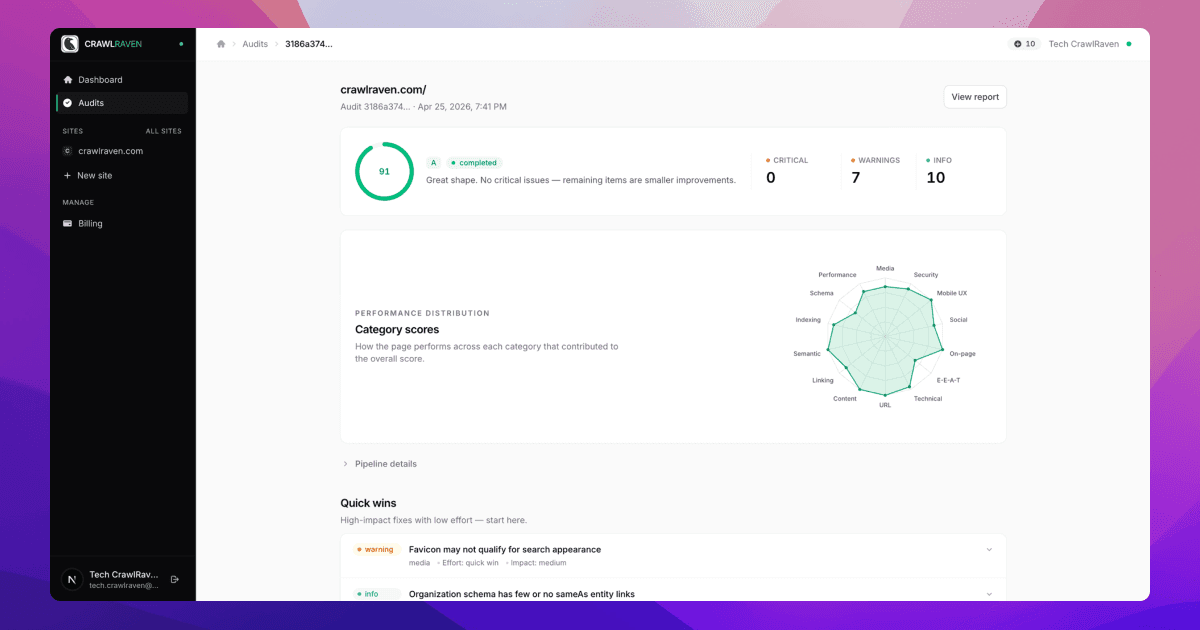Add a New site
This screenshot has height=630, width=1200.
pyautogui.click(x=122, y=175)
